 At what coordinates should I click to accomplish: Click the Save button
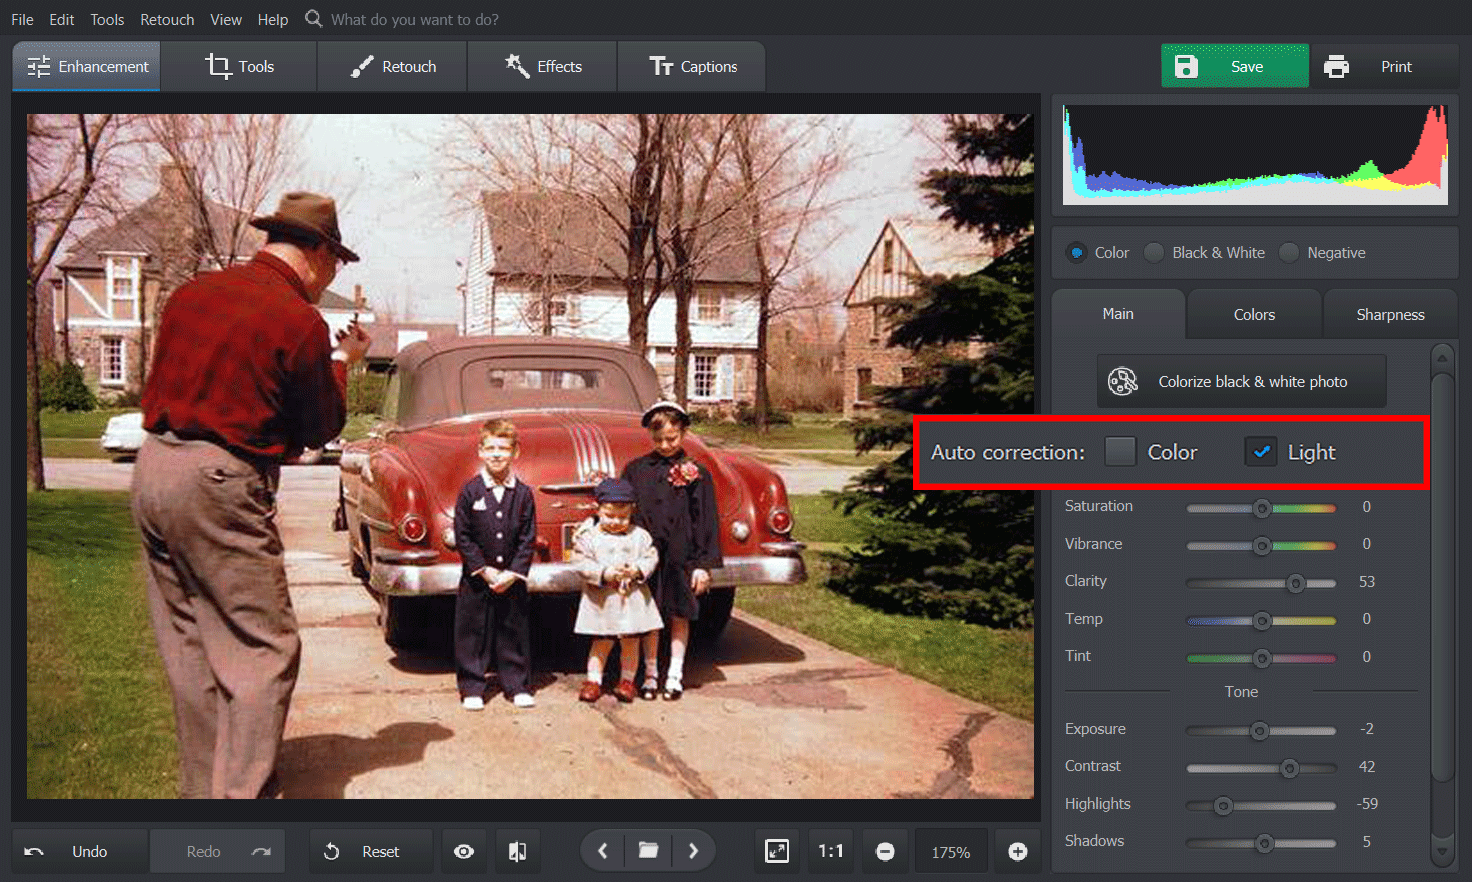(1234, 66)
